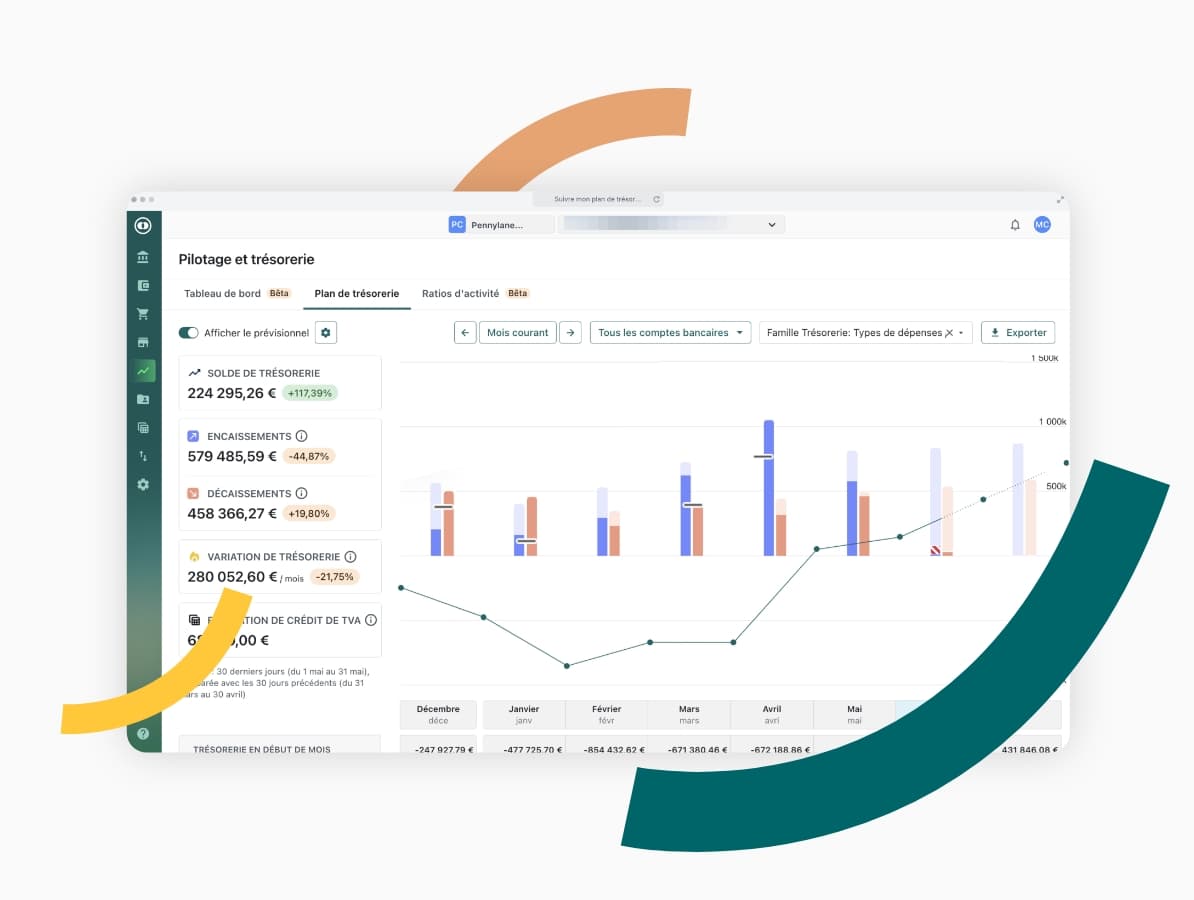Open the storefront icon in the sidebar
Image resolution: width=1194 pixels, height=900 pixels.
coord(143,342)
